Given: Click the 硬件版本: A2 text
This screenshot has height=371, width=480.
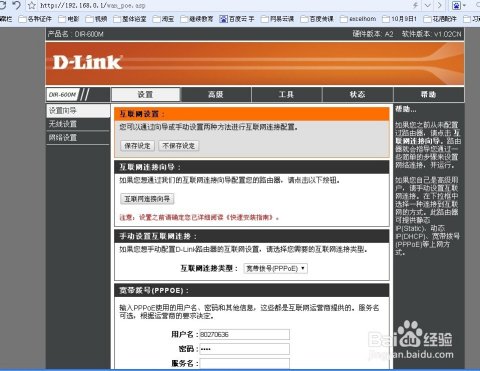Looking at the screenshot, I should 373,34.
